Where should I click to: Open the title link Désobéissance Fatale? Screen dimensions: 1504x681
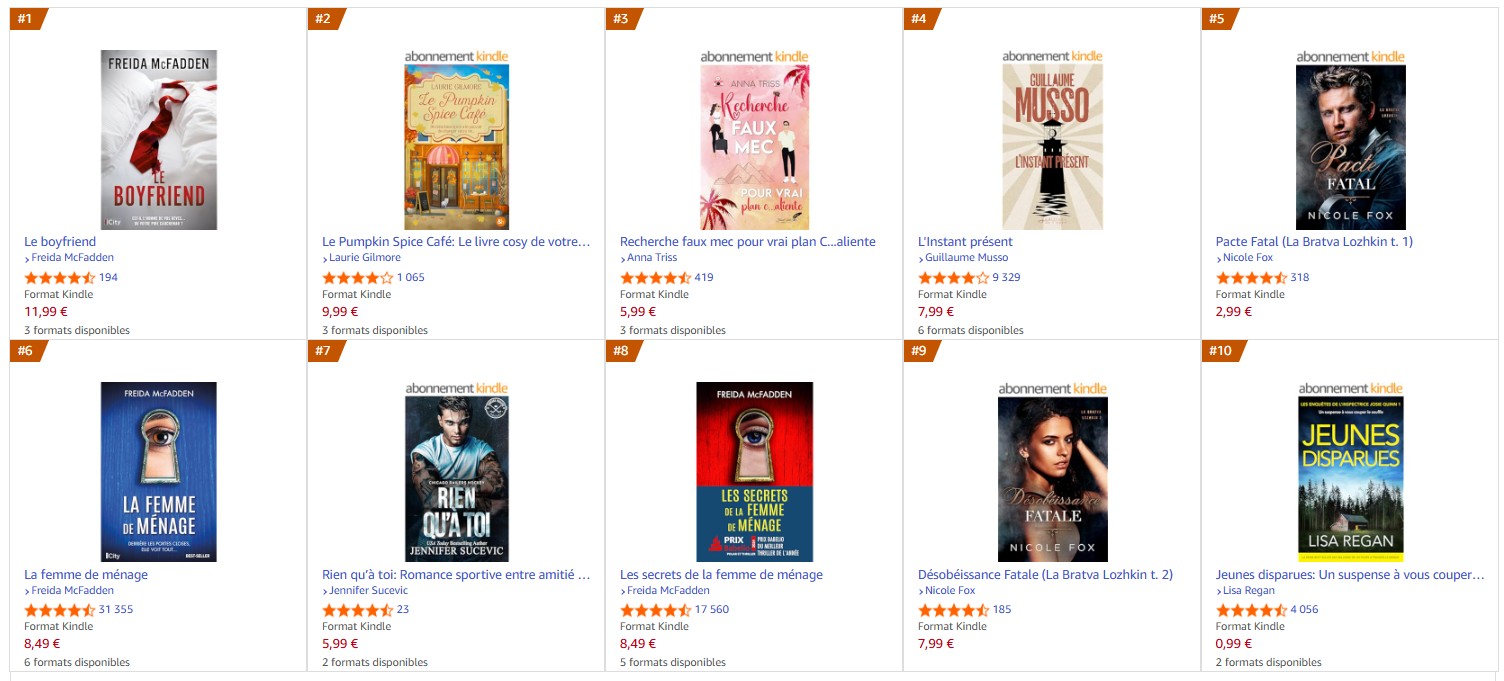click(x=1045, y=575)
